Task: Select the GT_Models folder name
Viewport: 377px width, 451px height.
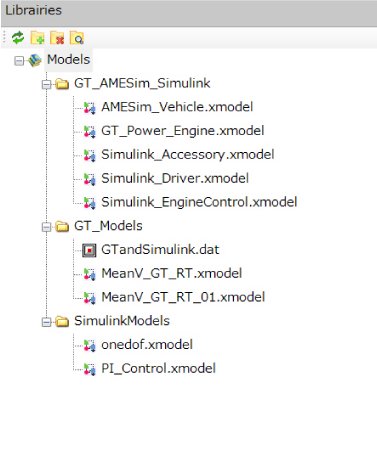Action: 108,226
